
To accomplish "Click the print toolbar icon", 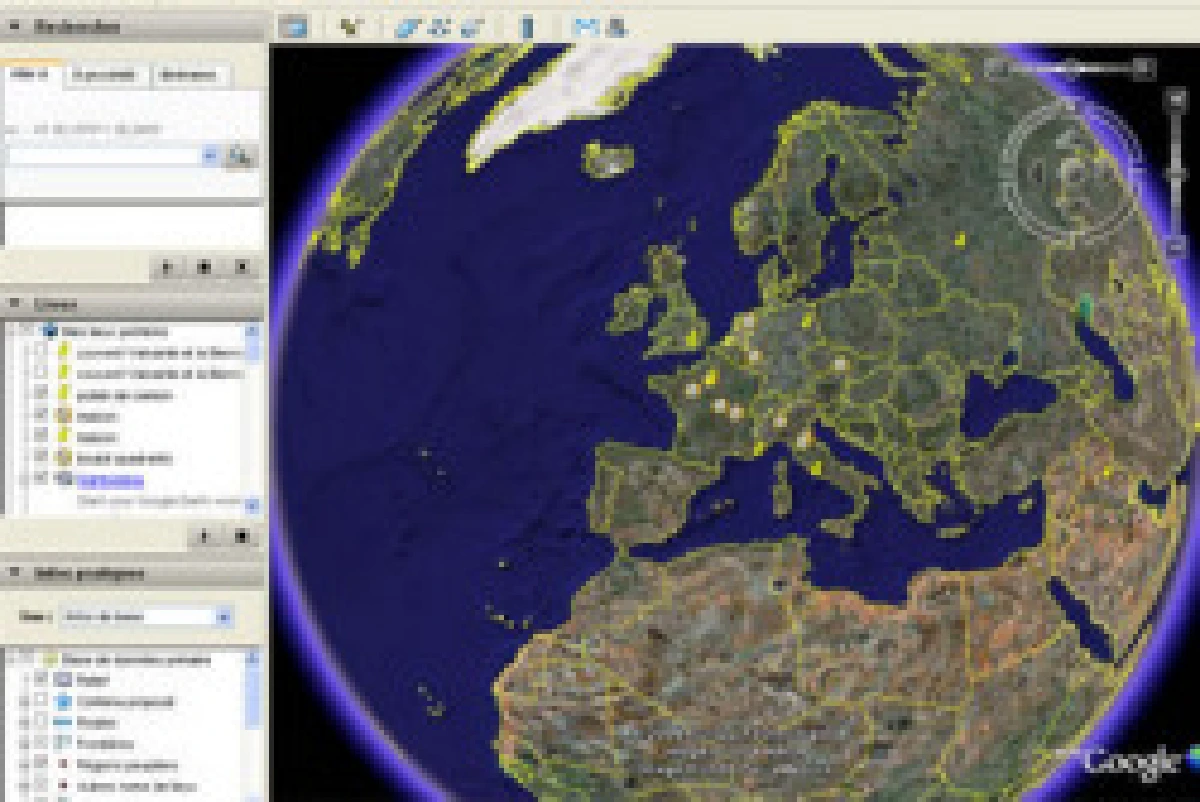I will point(616,28).
